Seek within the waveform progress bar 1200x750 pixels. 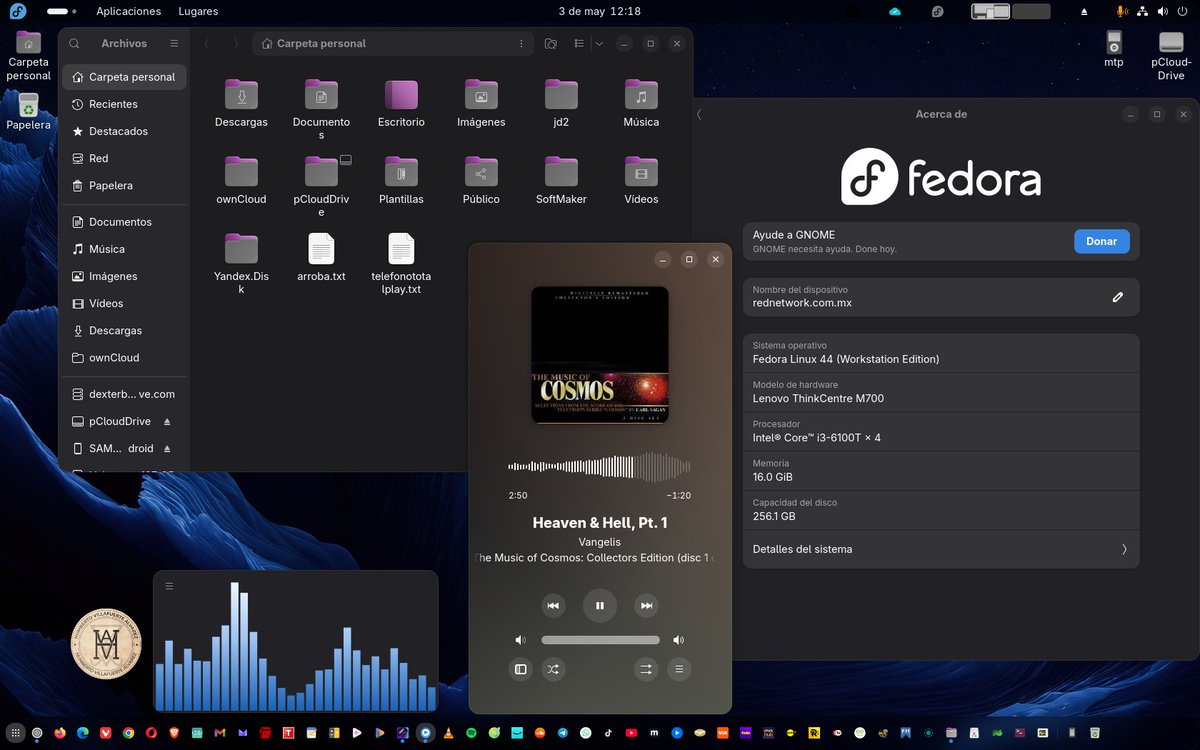[x=599, y=467]
